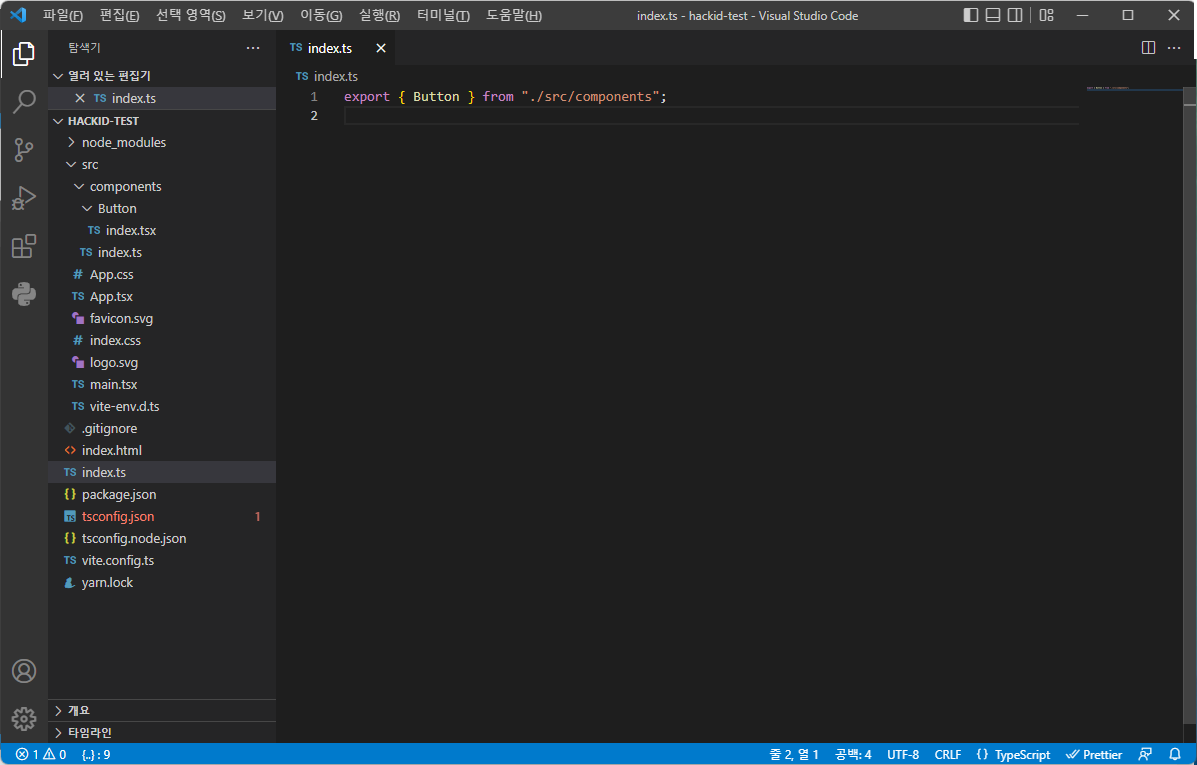Click the feedback icon in status bar
The image size is (1197, 765).
coord(1145,754)
